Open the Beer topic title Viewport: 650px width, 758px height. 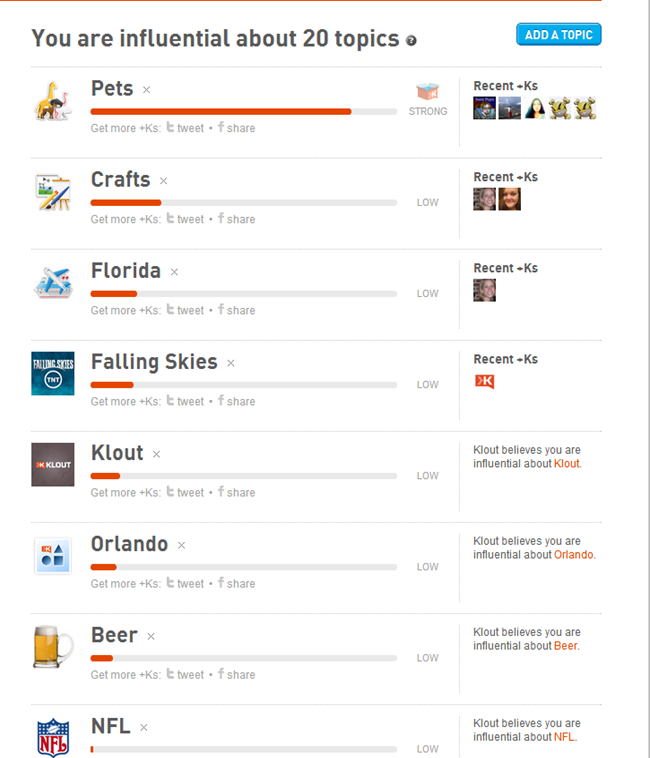pyautogui.click(x=114, y=635)
